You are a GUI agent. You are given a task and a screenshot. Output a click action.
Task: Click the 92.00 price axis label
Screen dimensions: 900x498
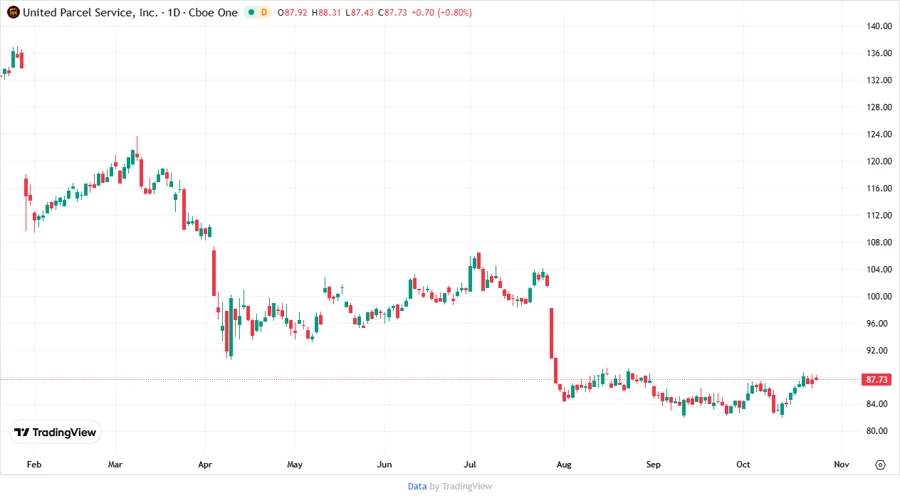tap(877, 350)
